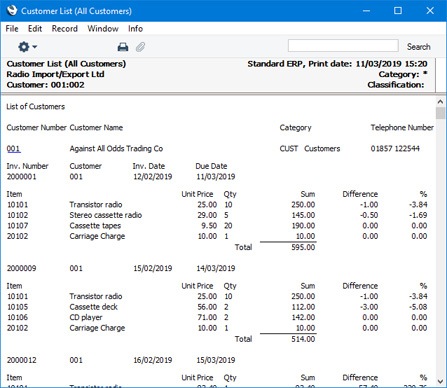Open customer 001 link
This screenshot has width=447, height=388.
[13, 149]
